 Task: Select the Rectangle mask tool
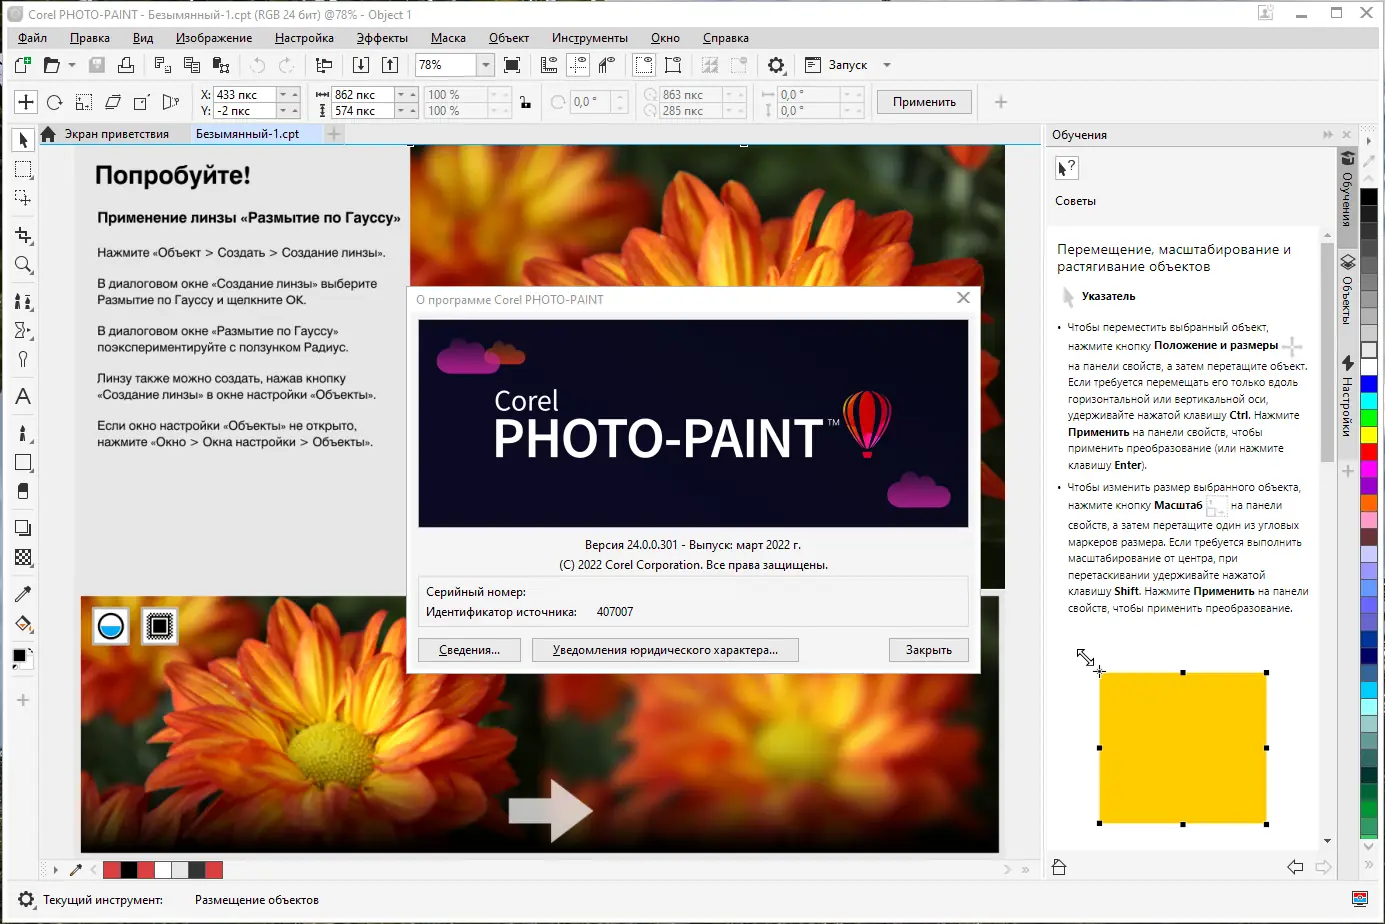(22, 169)
